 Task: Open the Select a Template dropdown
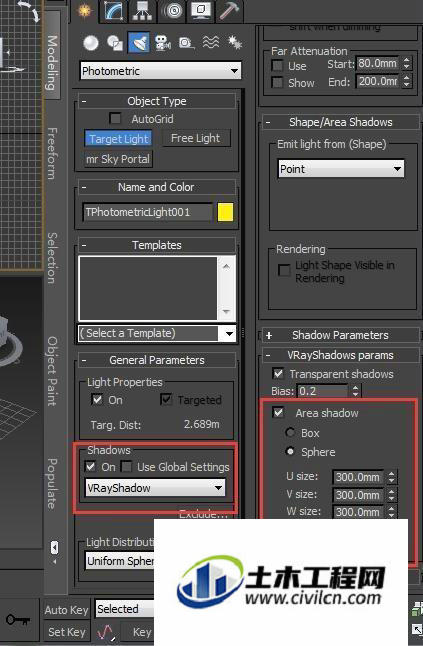coord(157,333)
